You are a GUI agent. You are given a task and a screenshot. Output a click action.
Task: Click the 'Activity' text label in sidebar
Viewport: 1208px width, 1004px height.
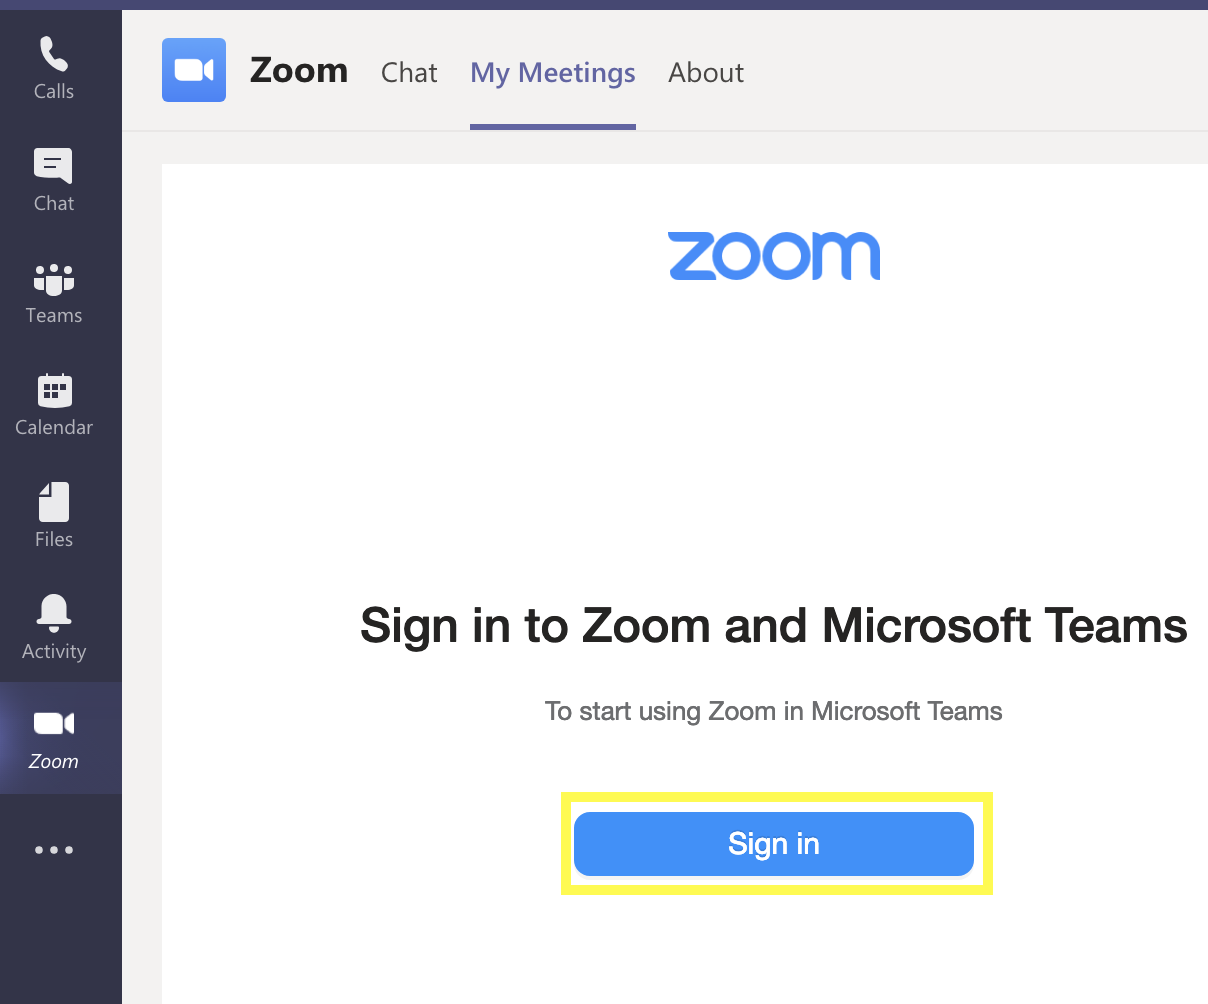point(54,651)
